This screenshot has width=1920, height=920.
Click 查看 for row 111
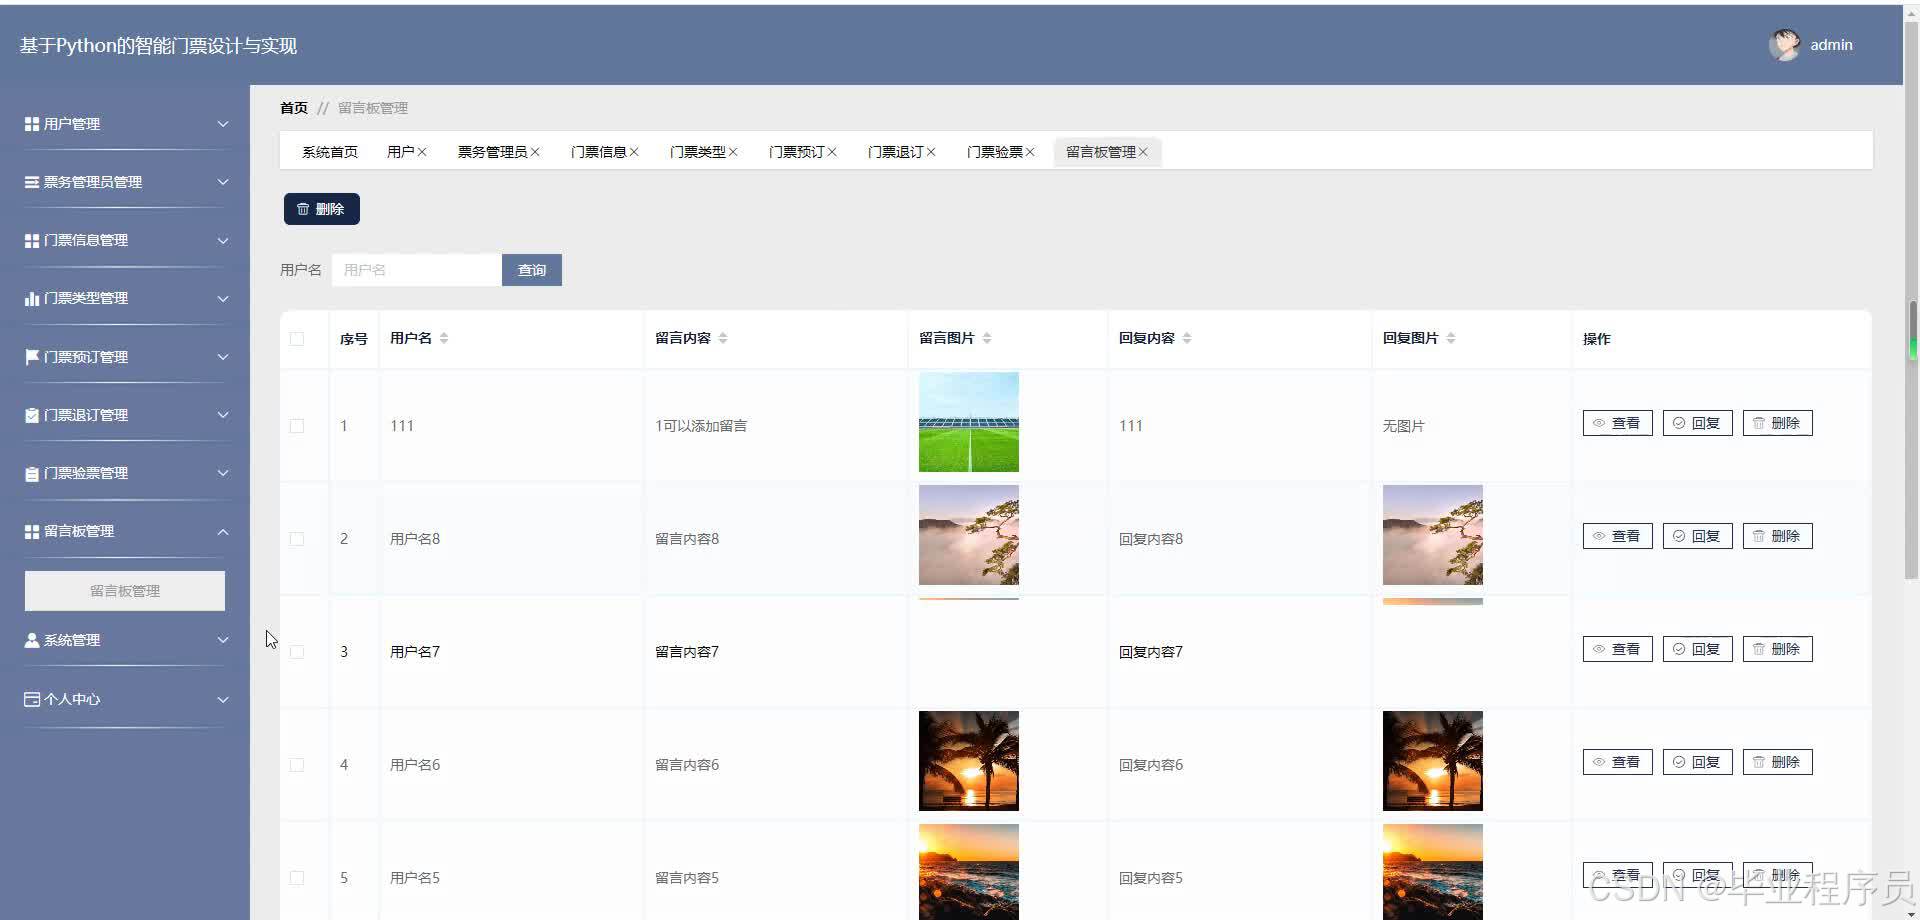point(1617,423)
